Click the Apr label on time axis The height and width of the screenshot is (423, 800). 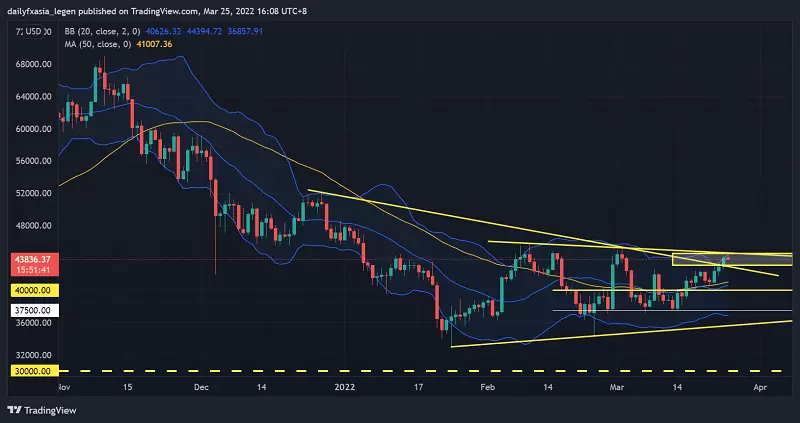tap(760, 387)
